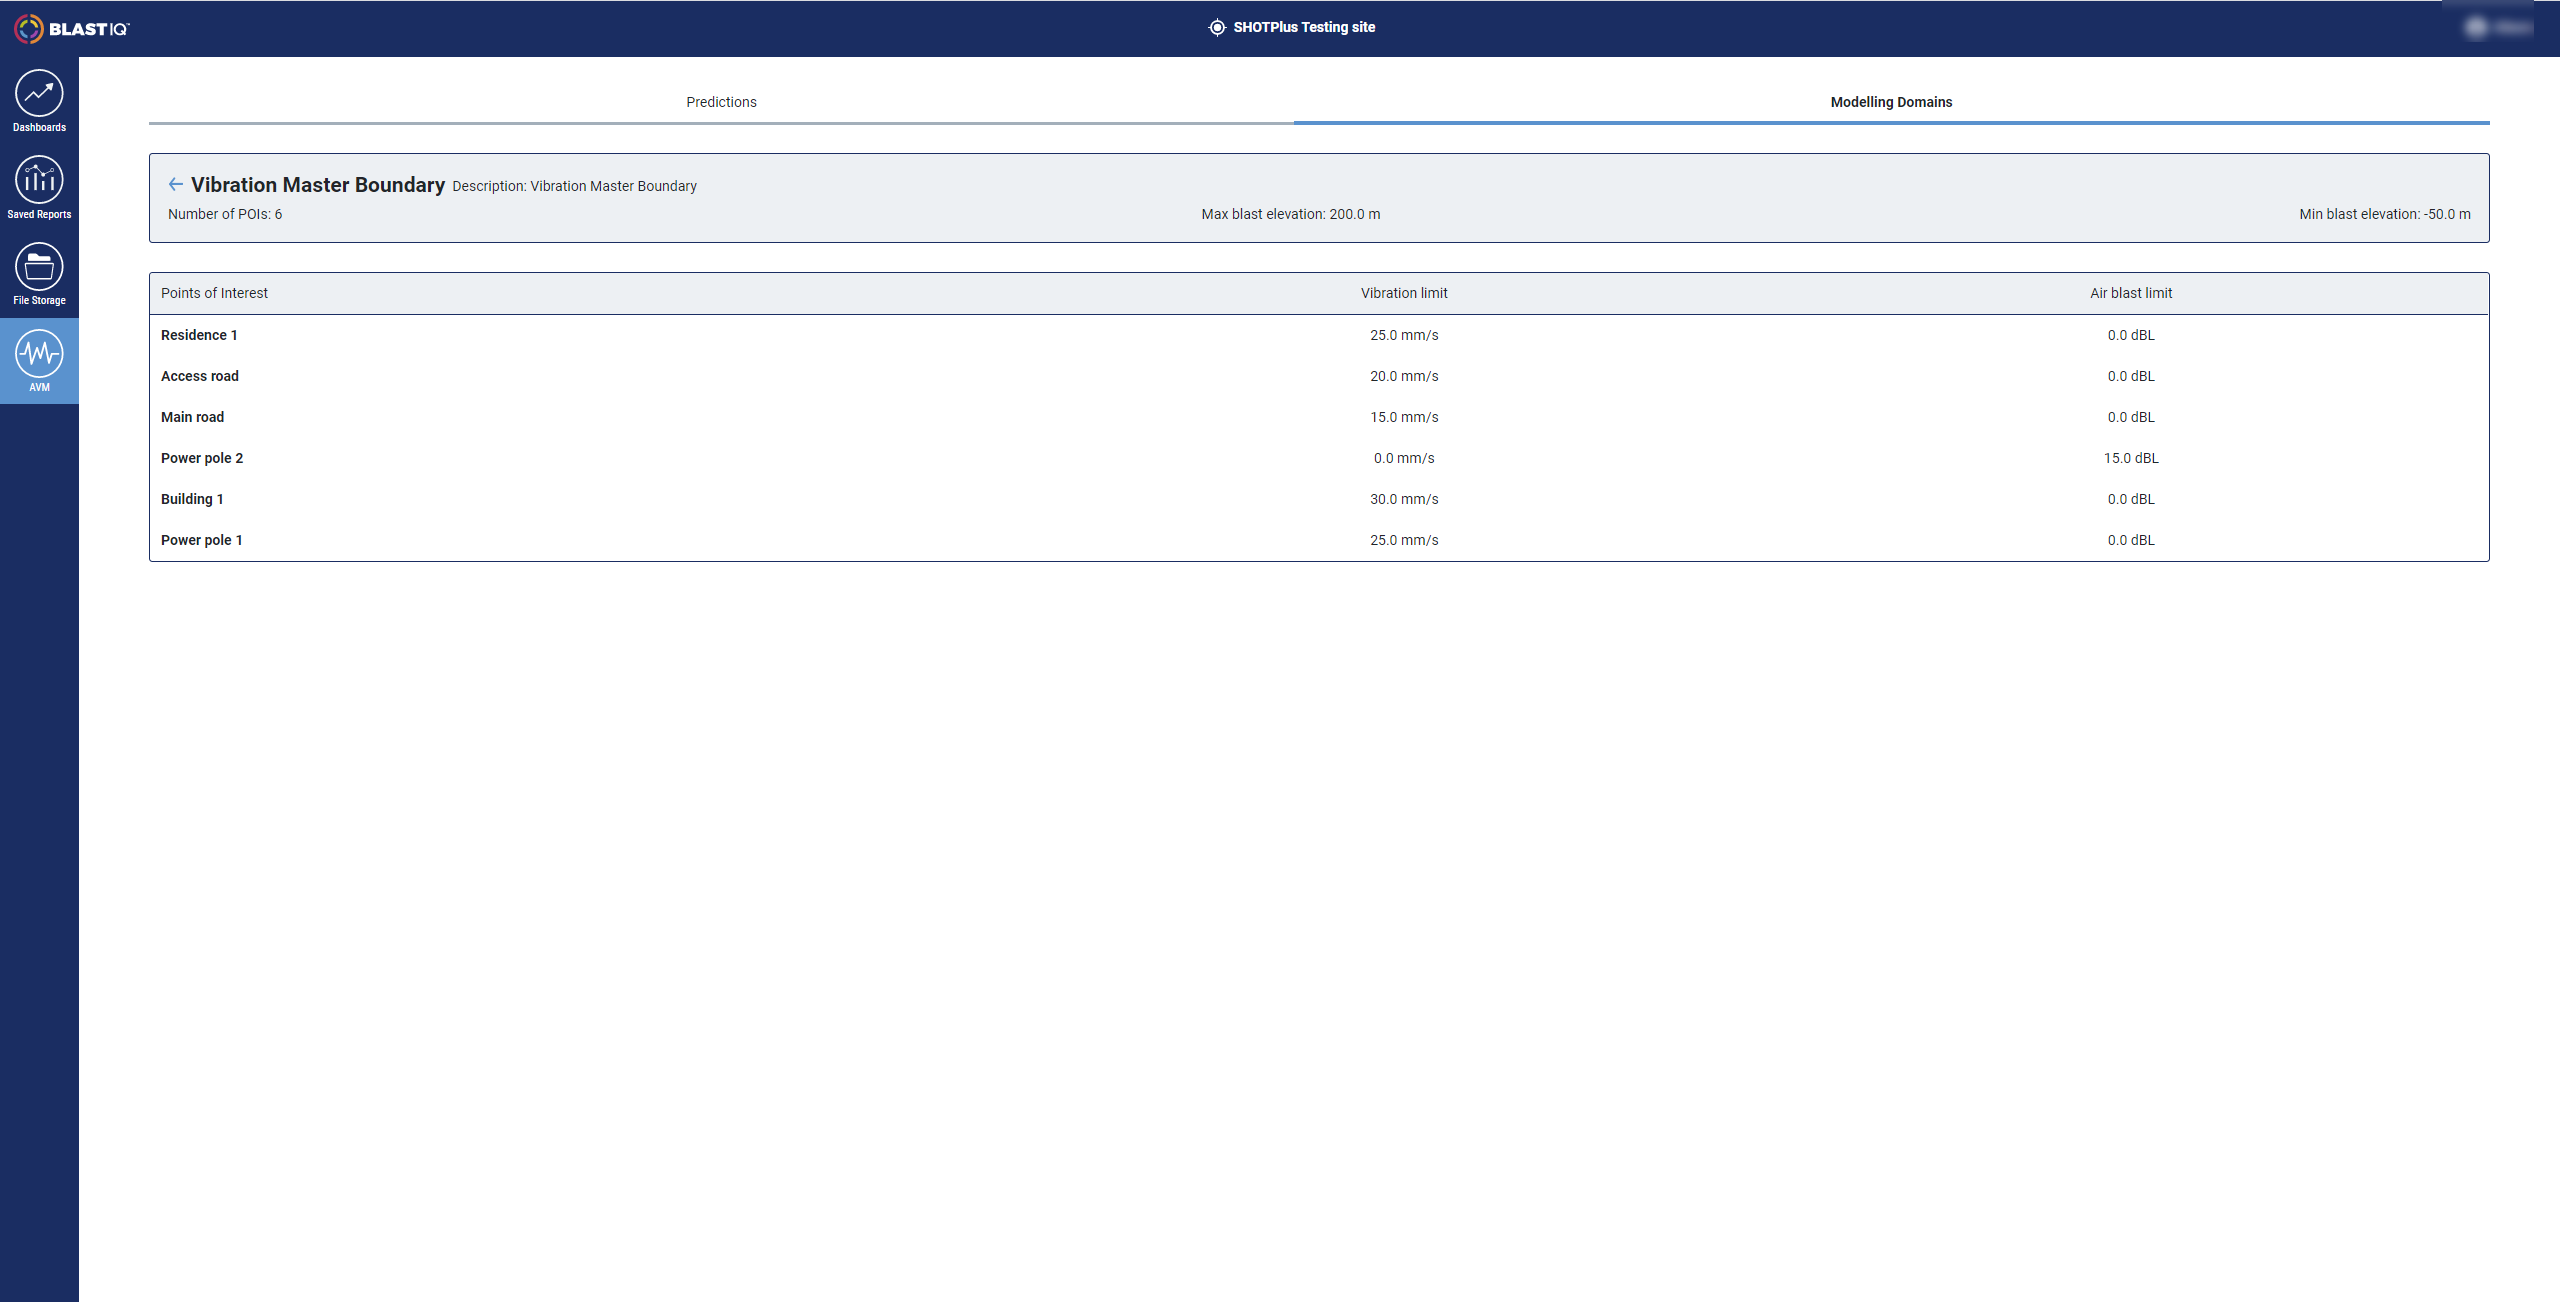Click the Access road row
This screenshot has width=2560, height=1302.
1319,376
